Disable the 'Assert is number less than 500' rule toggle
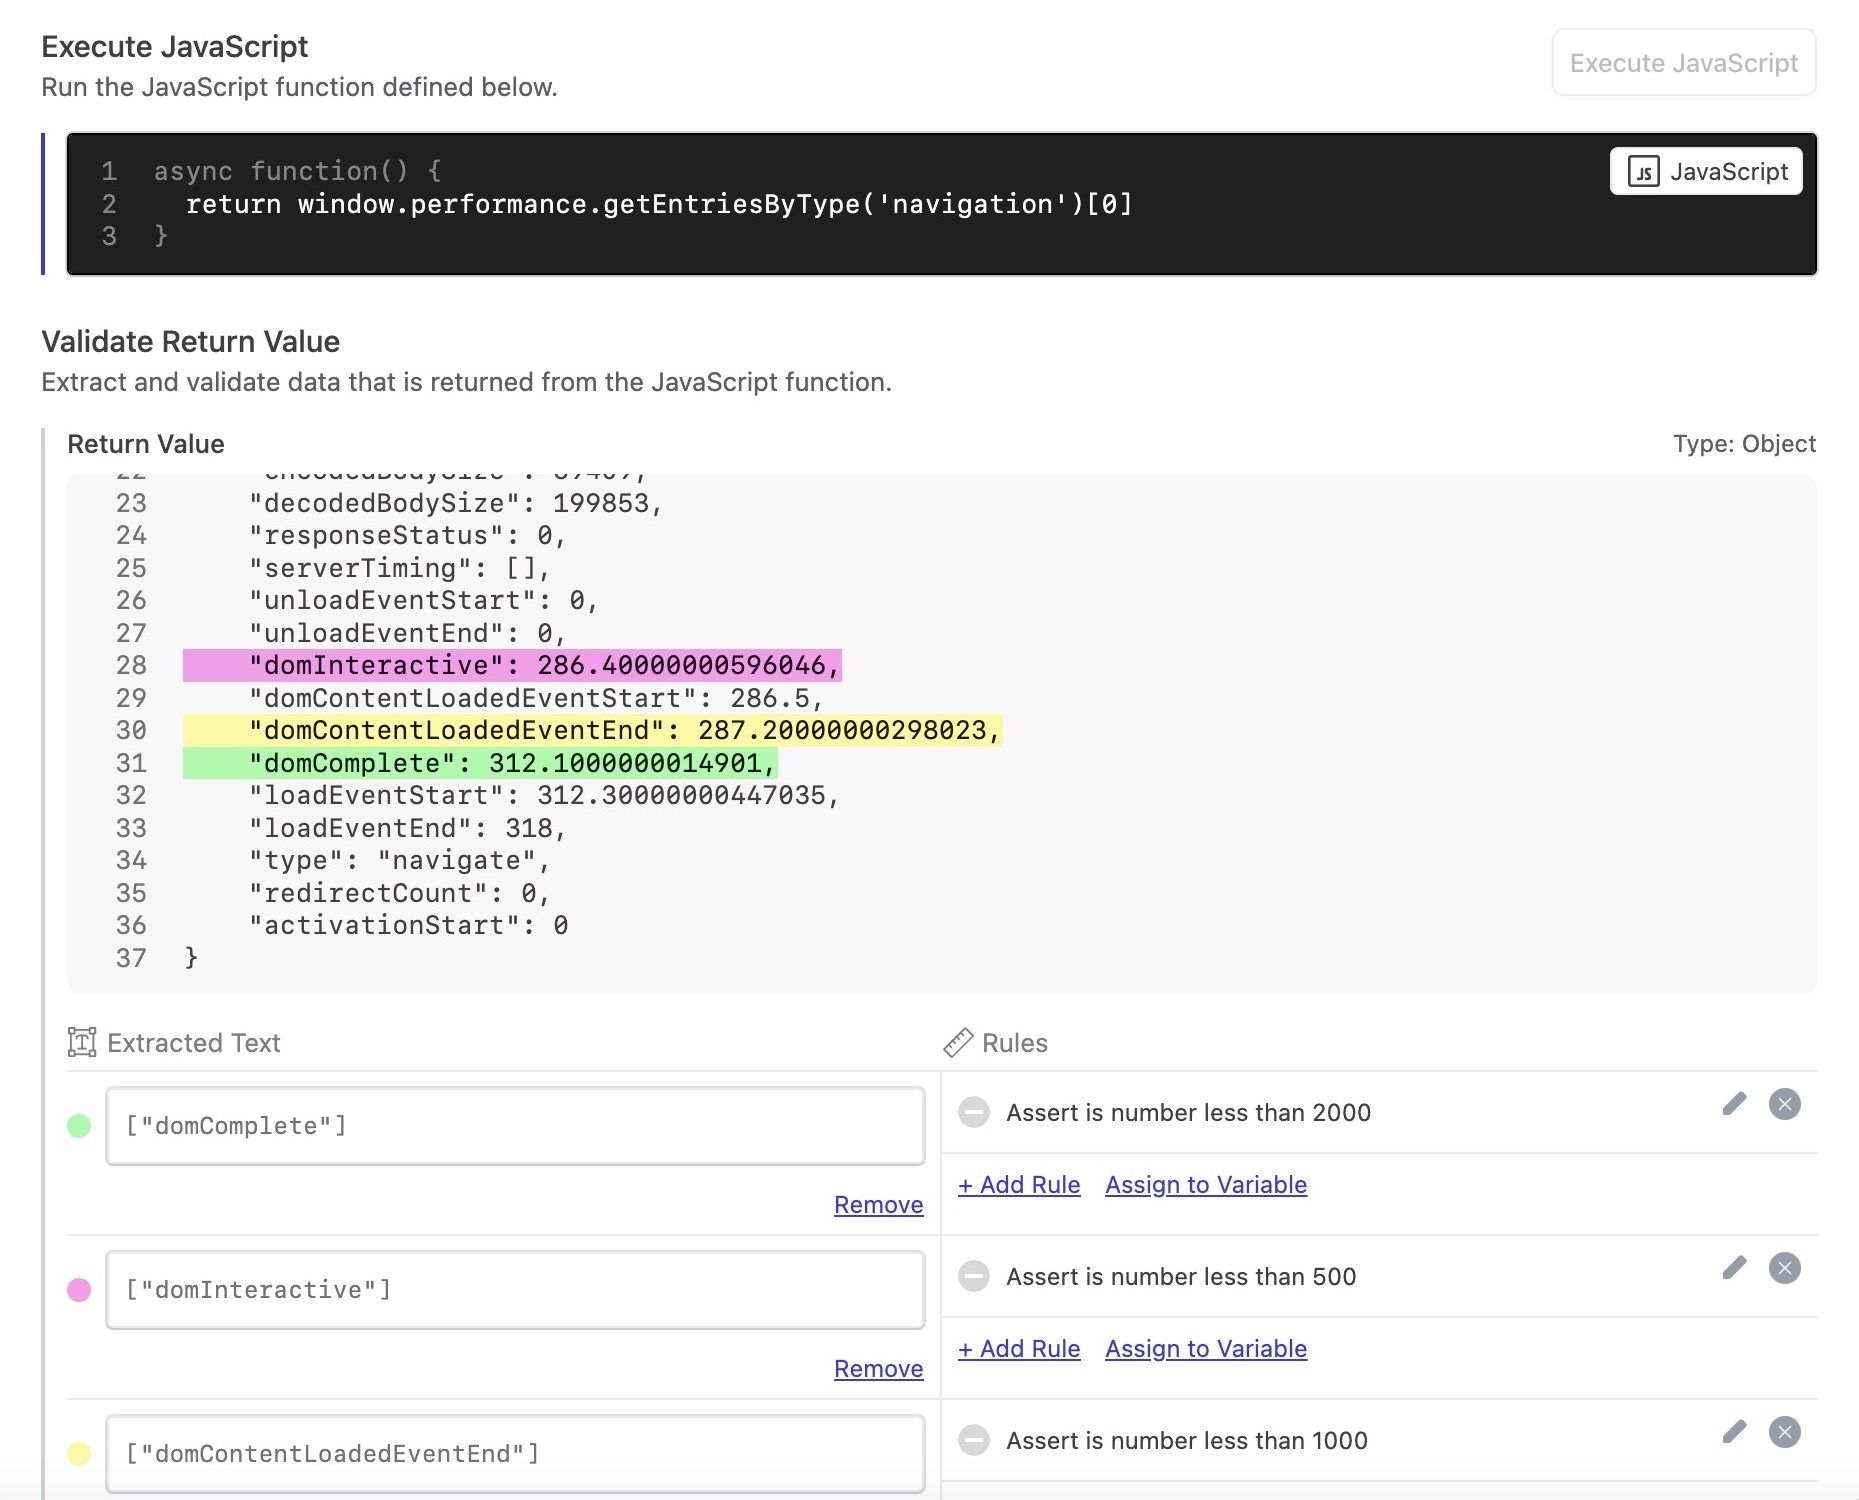Viewport: 1859px width, 1500px height. click(x=975, y=1276)
